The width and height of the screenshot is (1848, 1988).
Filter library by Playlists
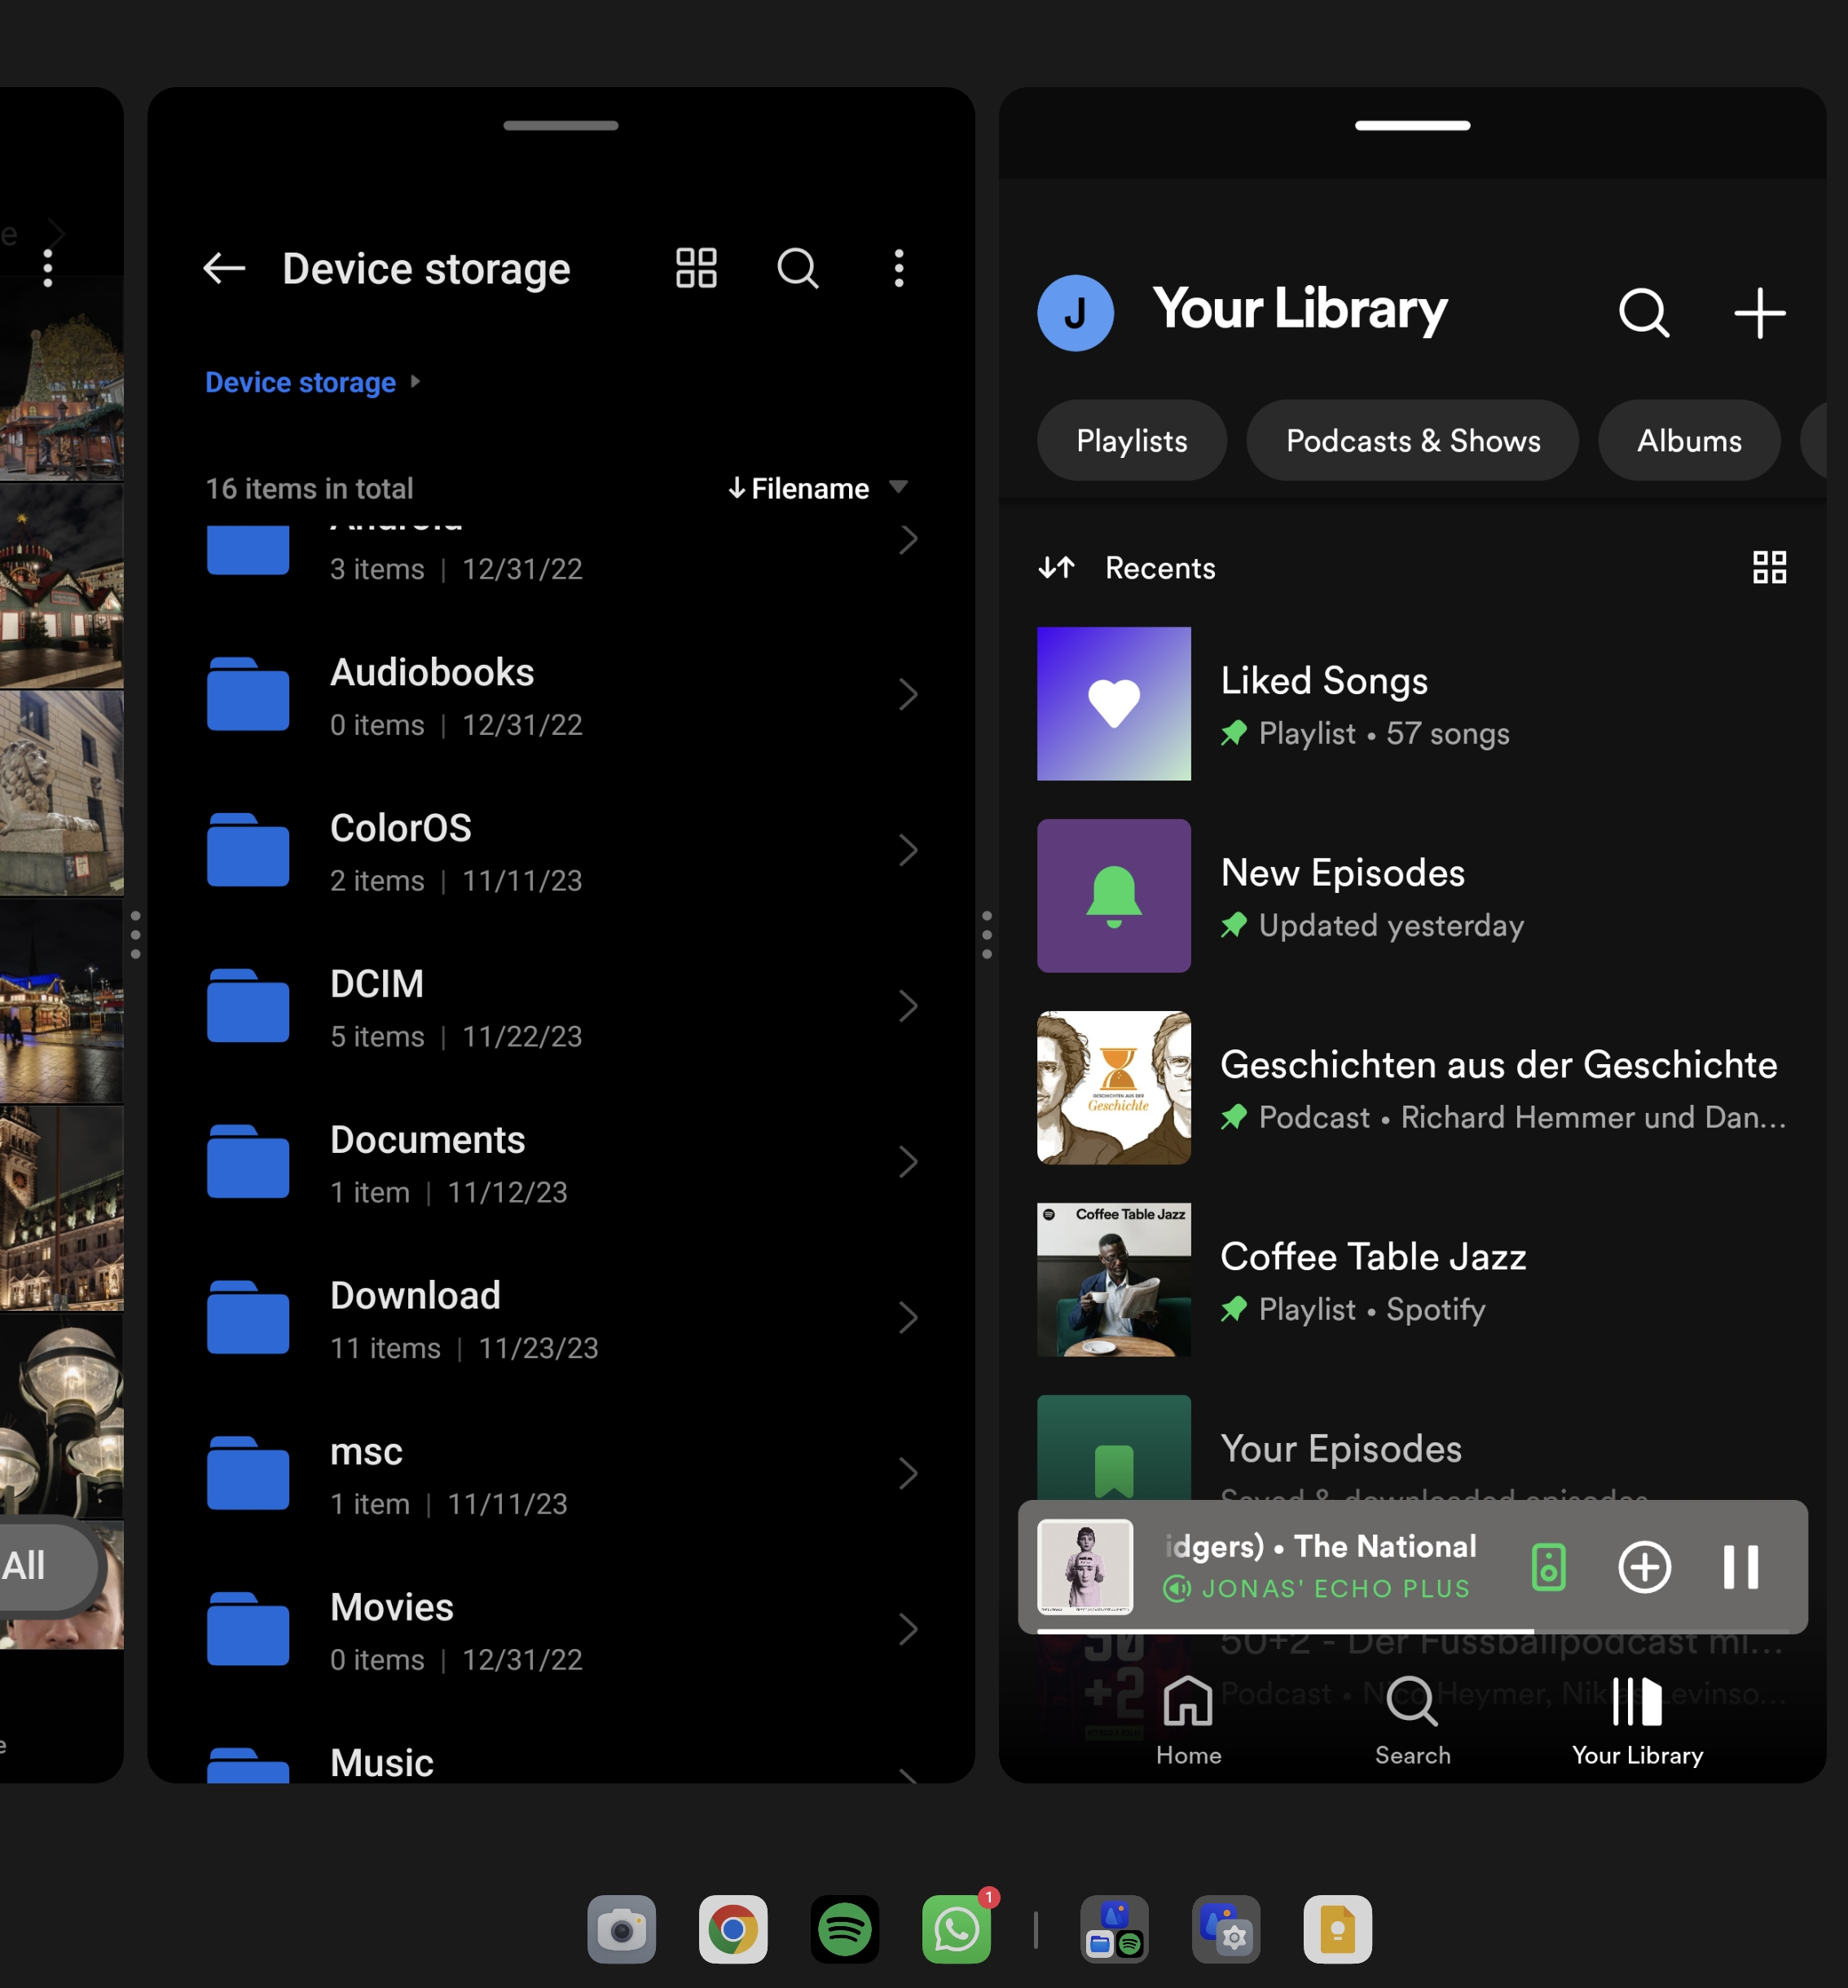coord(1131,440)
